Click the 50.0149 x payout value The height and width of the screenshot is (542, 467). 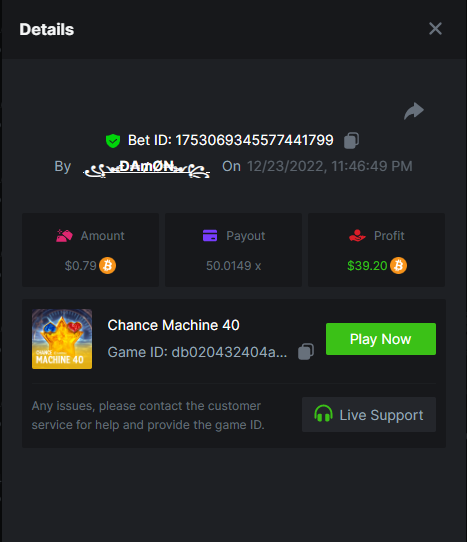point(233,266)
